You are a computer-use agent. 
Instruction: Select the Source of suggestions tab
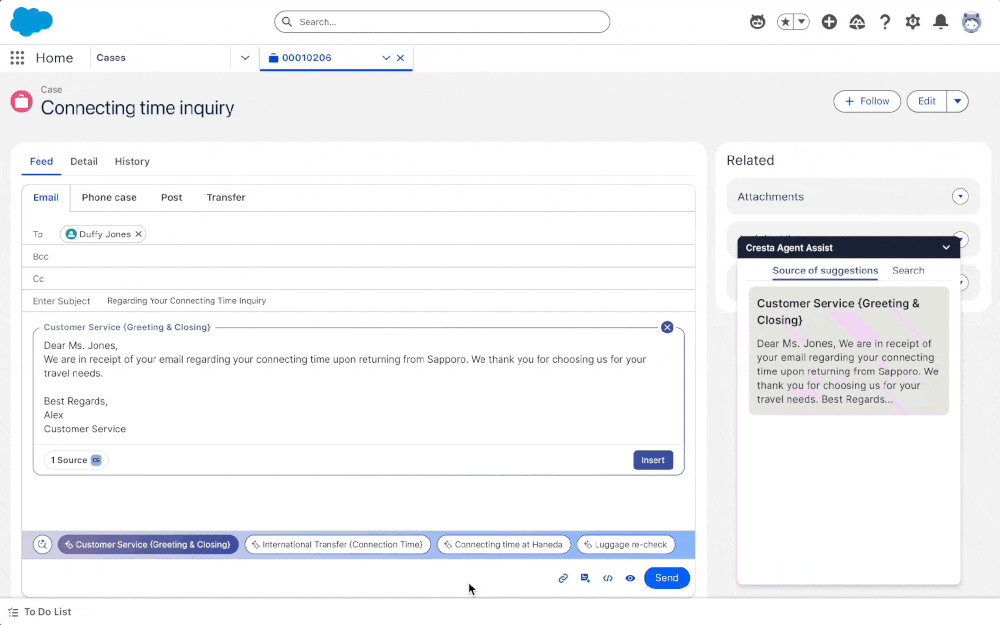click(825, 270)
